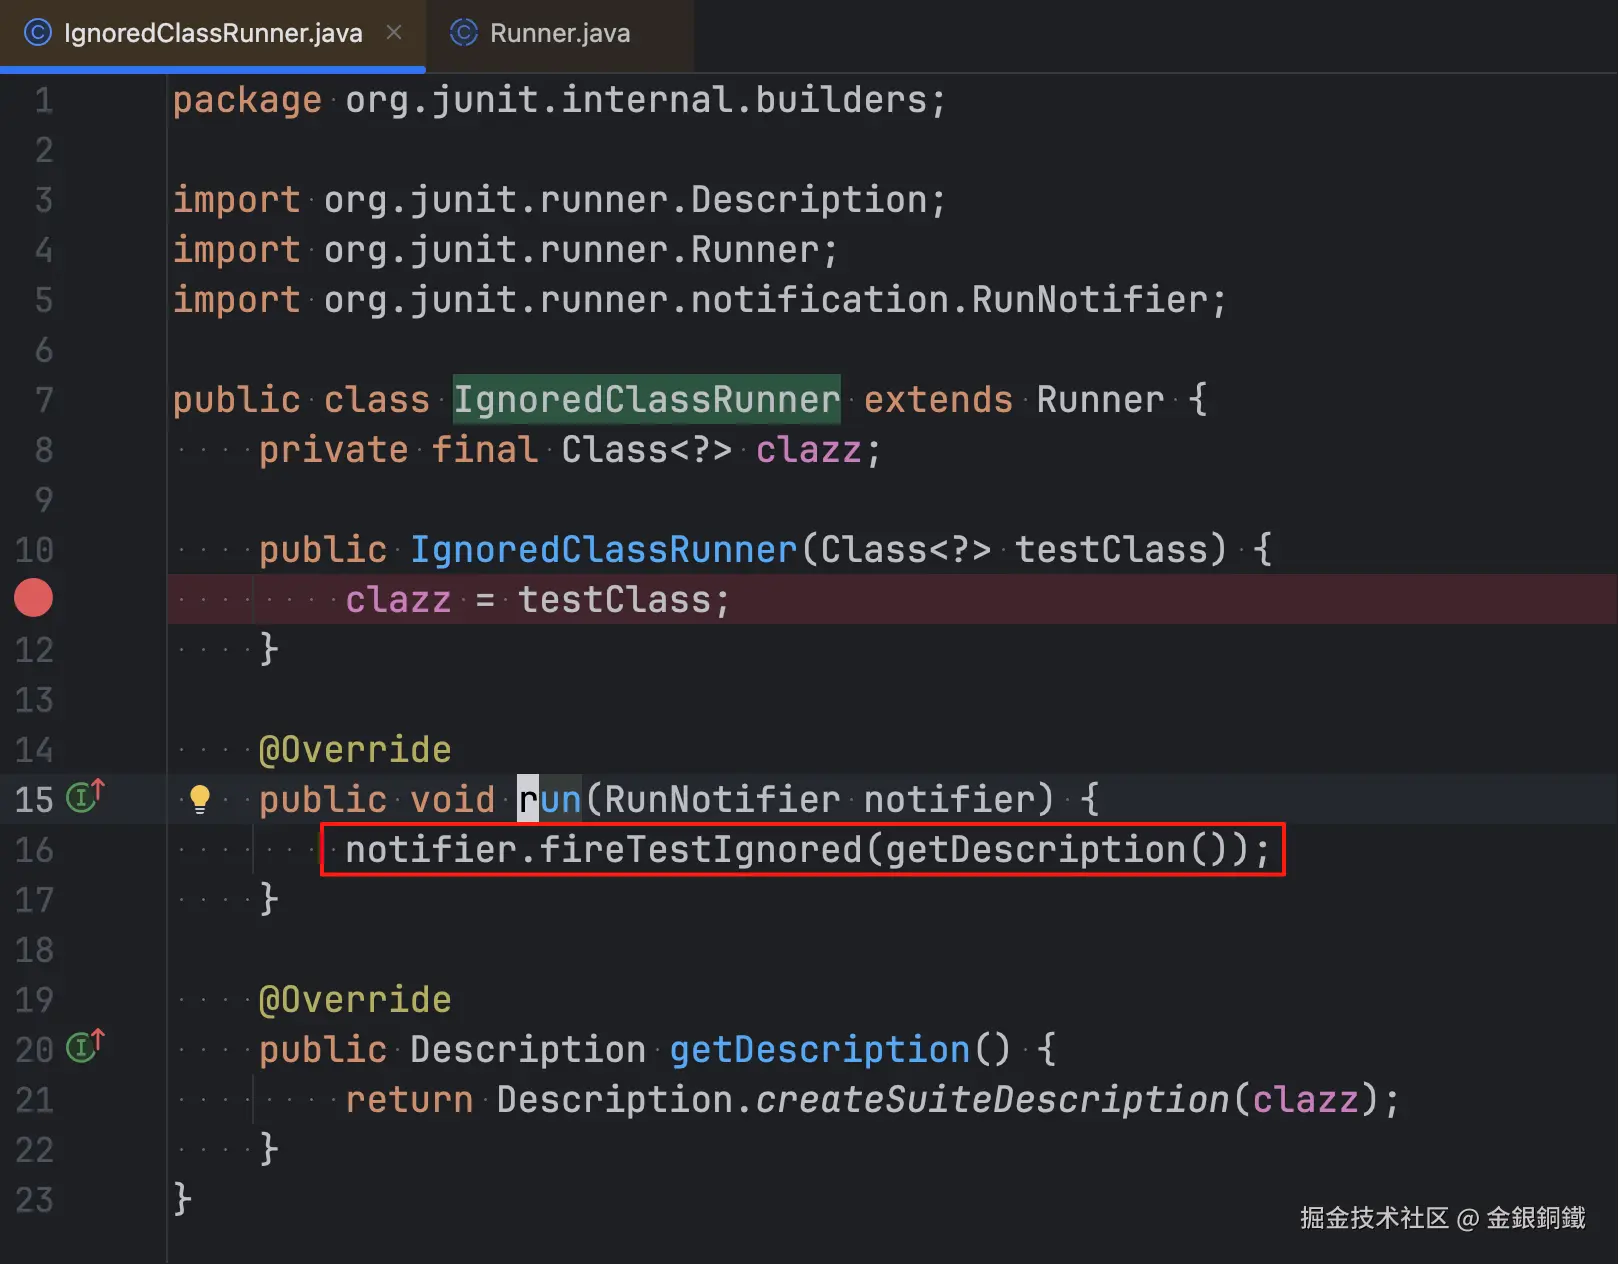Click the RunNotifier import on line 5
The height and width of the screenshot is (1264, 1618).
(699, 300)
